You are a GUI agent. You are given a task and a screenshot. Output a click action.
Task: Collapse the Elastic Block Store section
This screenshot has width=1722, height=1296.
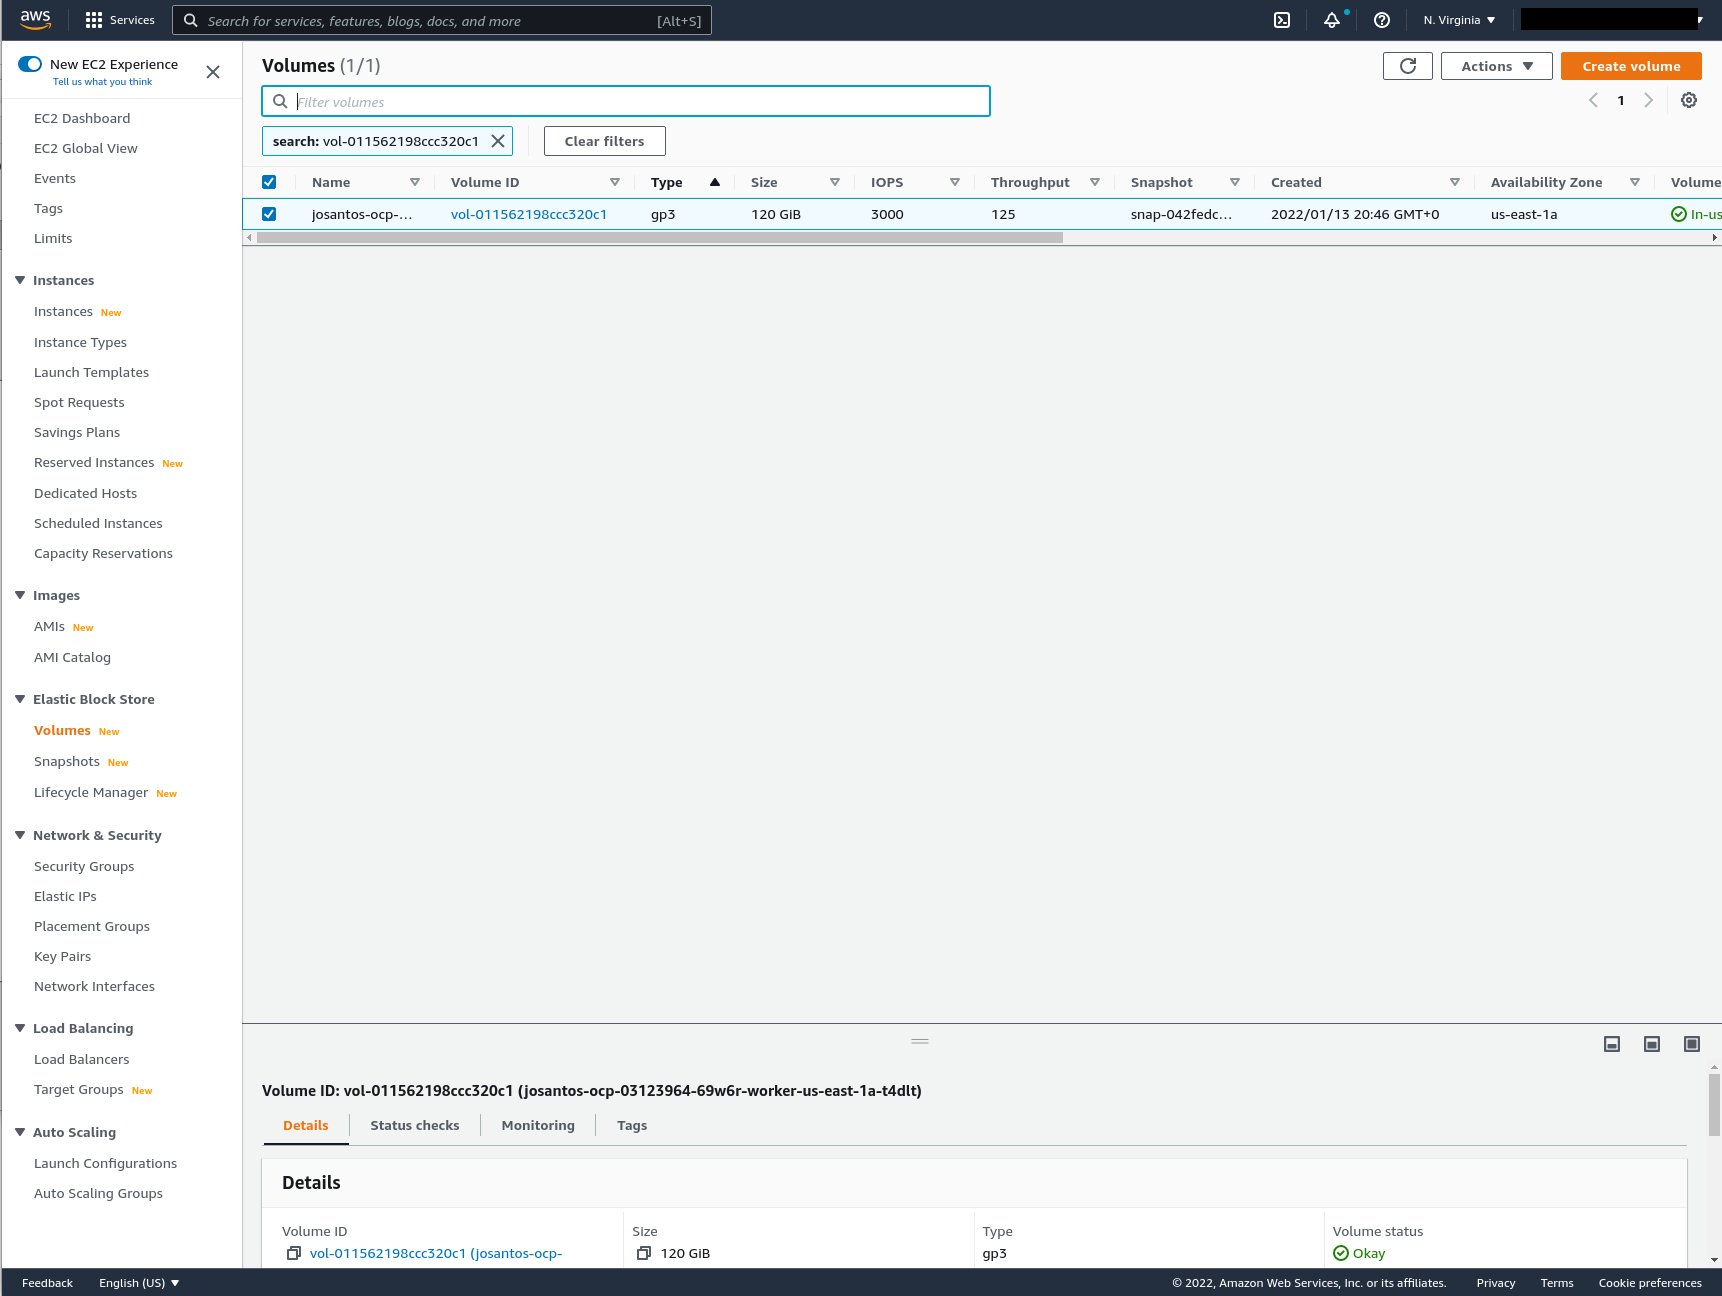coord(19,699)
